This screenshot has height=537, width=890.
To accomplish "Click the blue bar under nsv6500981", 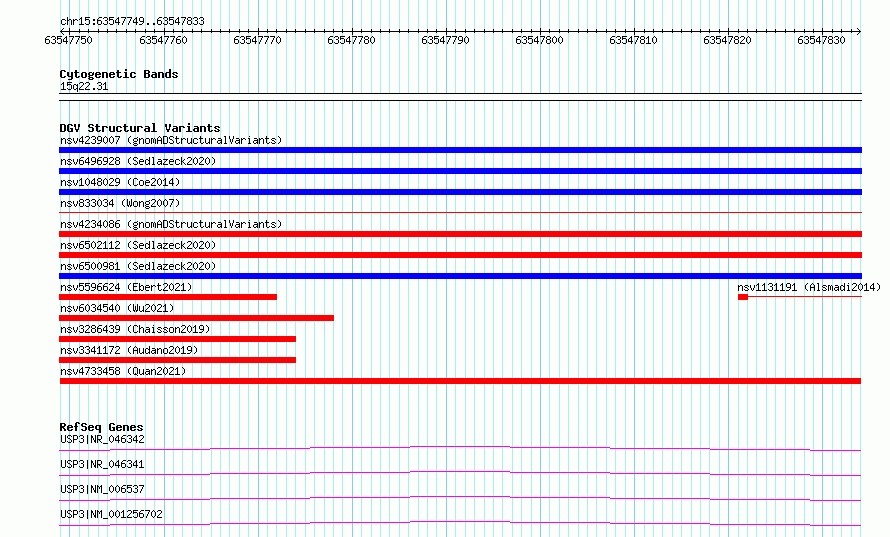I will click(460, 276).
